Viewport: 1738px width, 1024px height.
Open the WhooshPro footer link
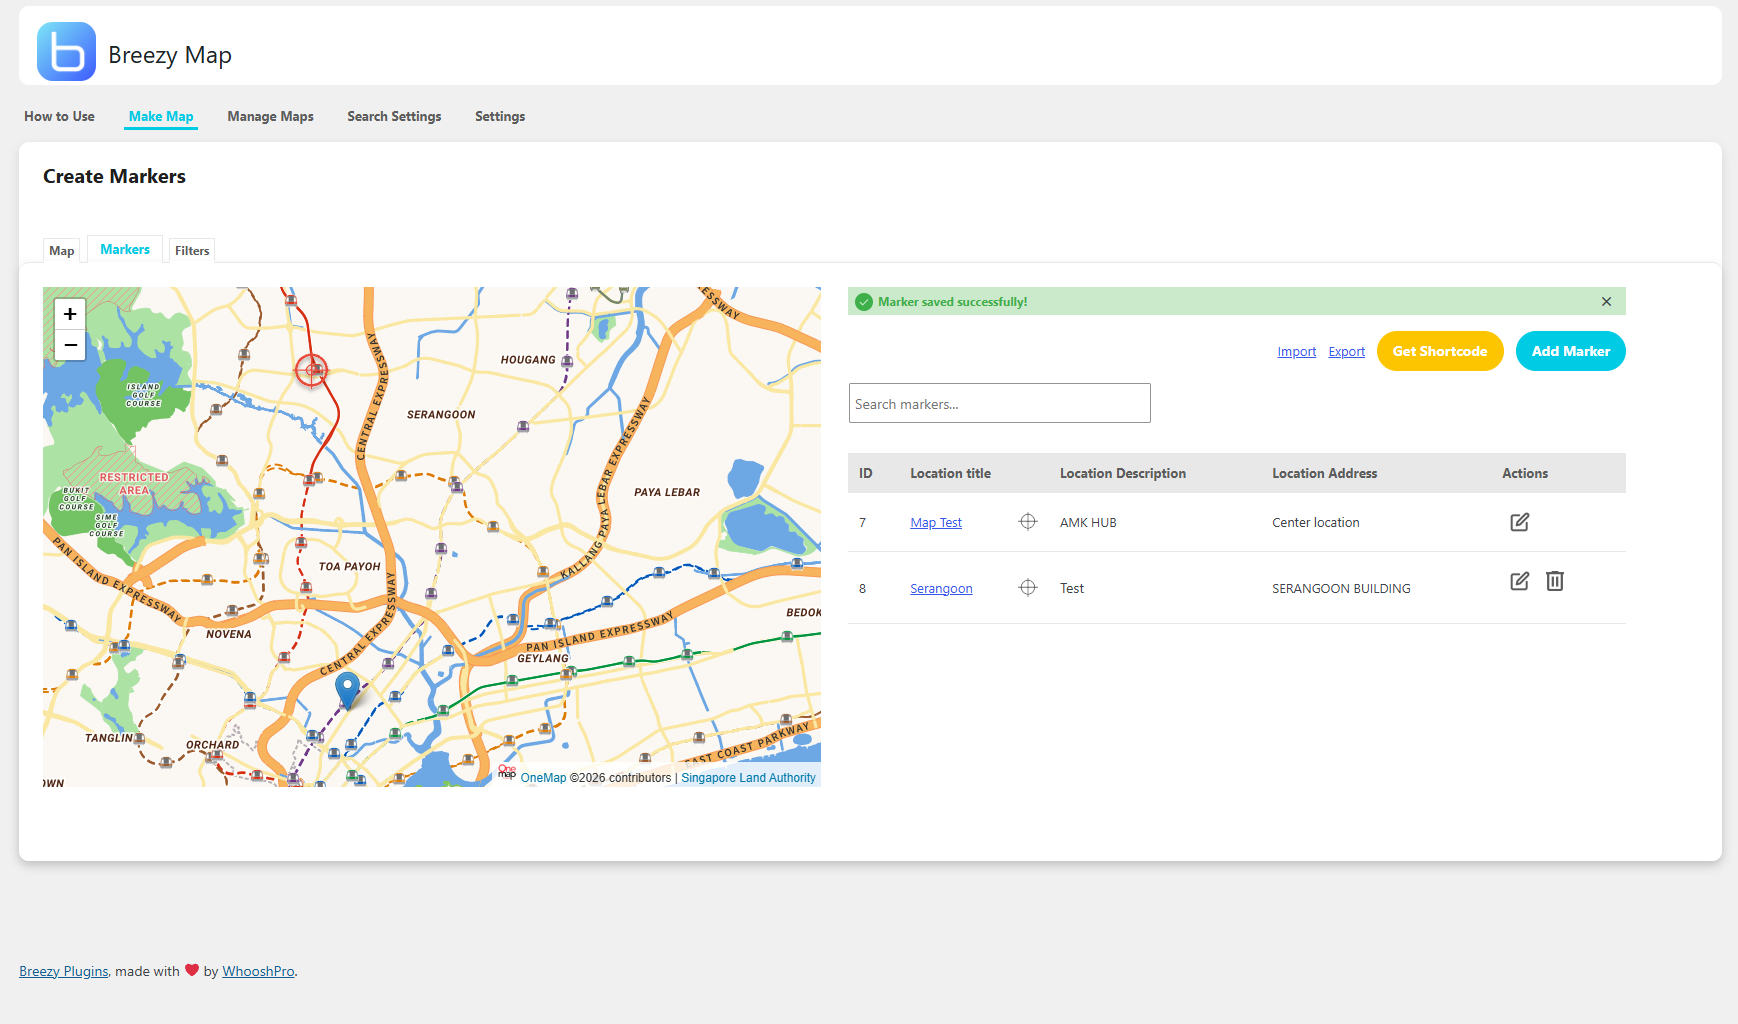(x=258, y=971)
